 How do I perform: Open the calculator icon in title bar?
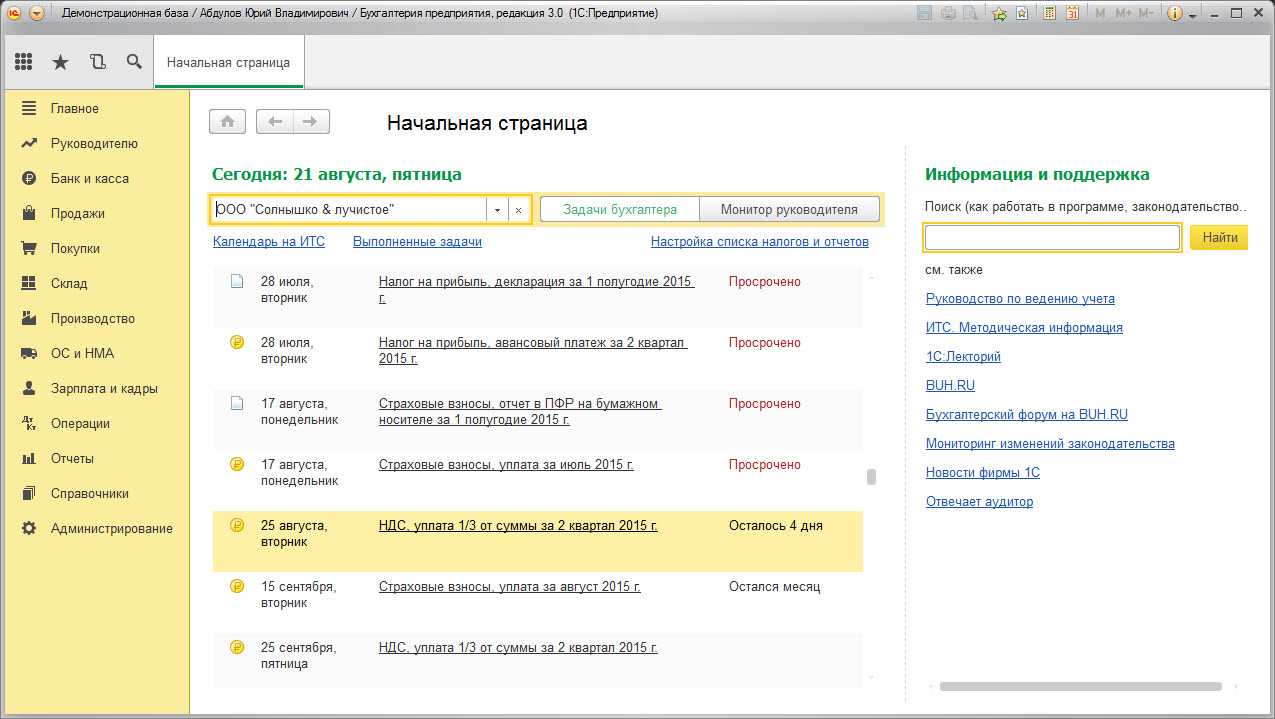(x=1049, y=14)
